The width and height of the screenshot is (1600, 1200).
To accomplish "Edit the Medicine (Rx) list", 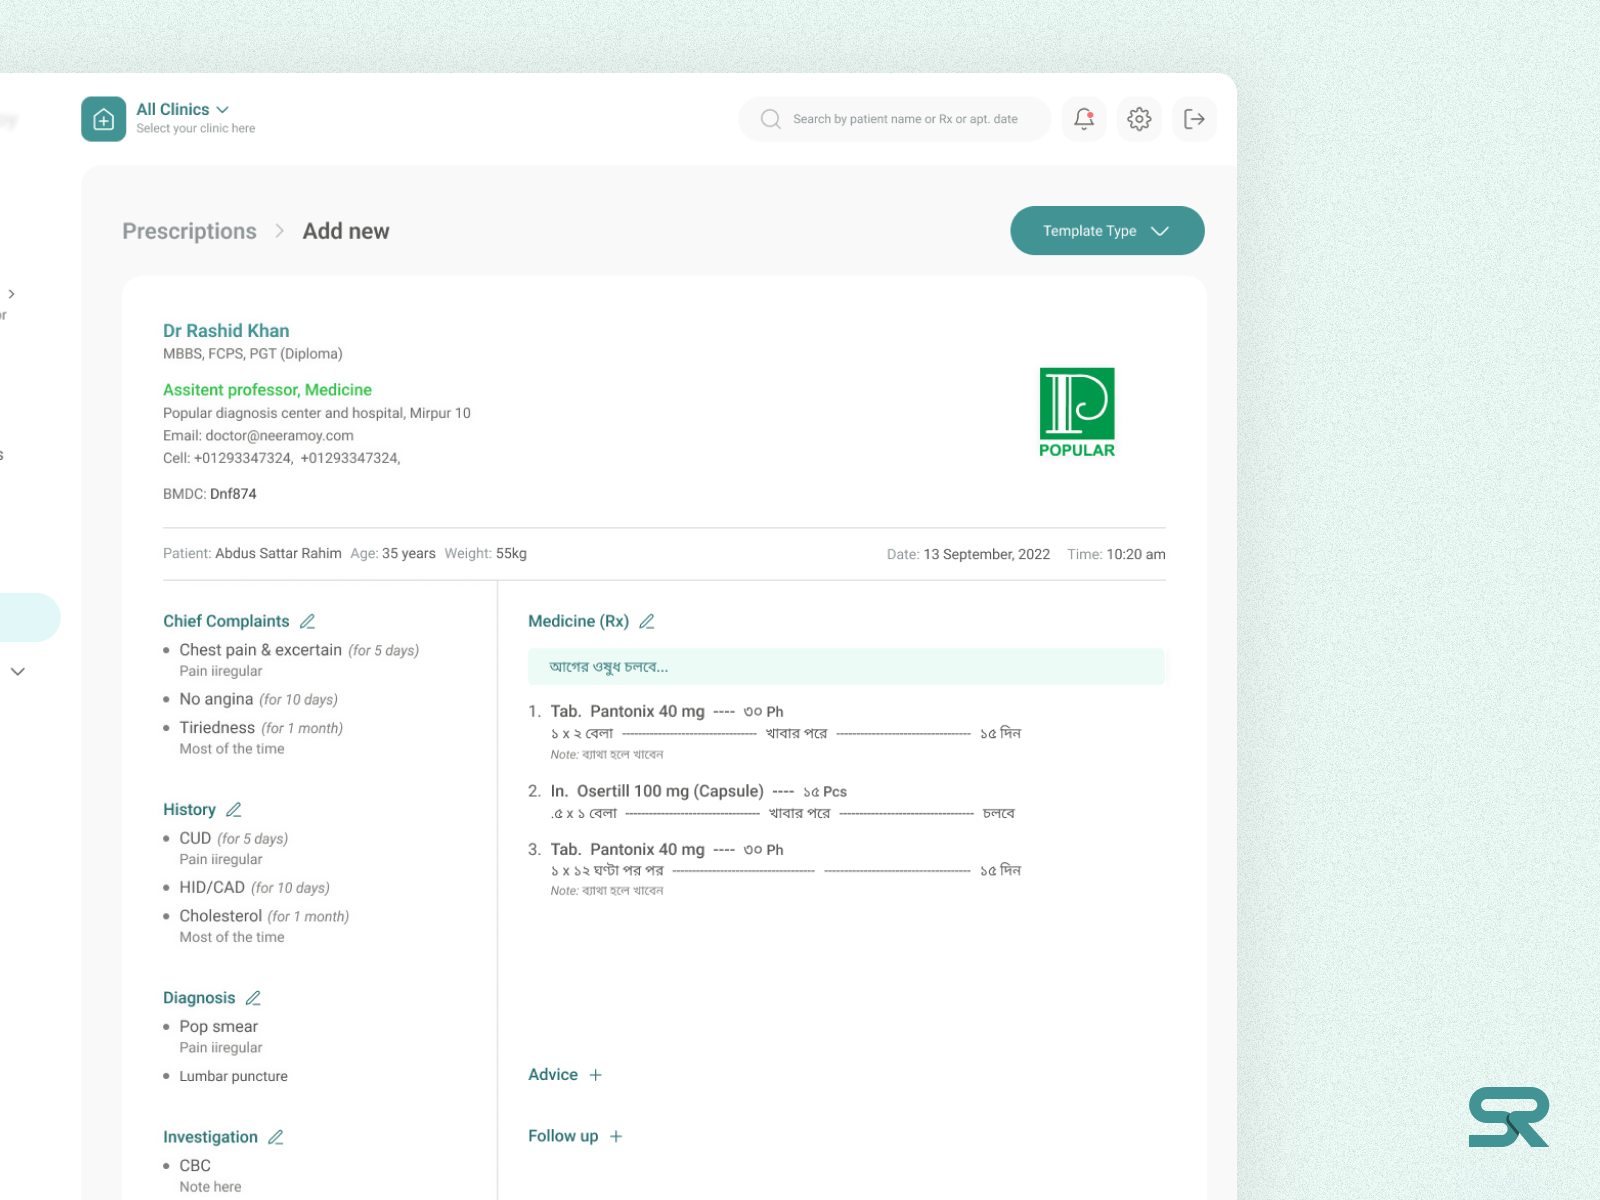I will pos(647,621).
